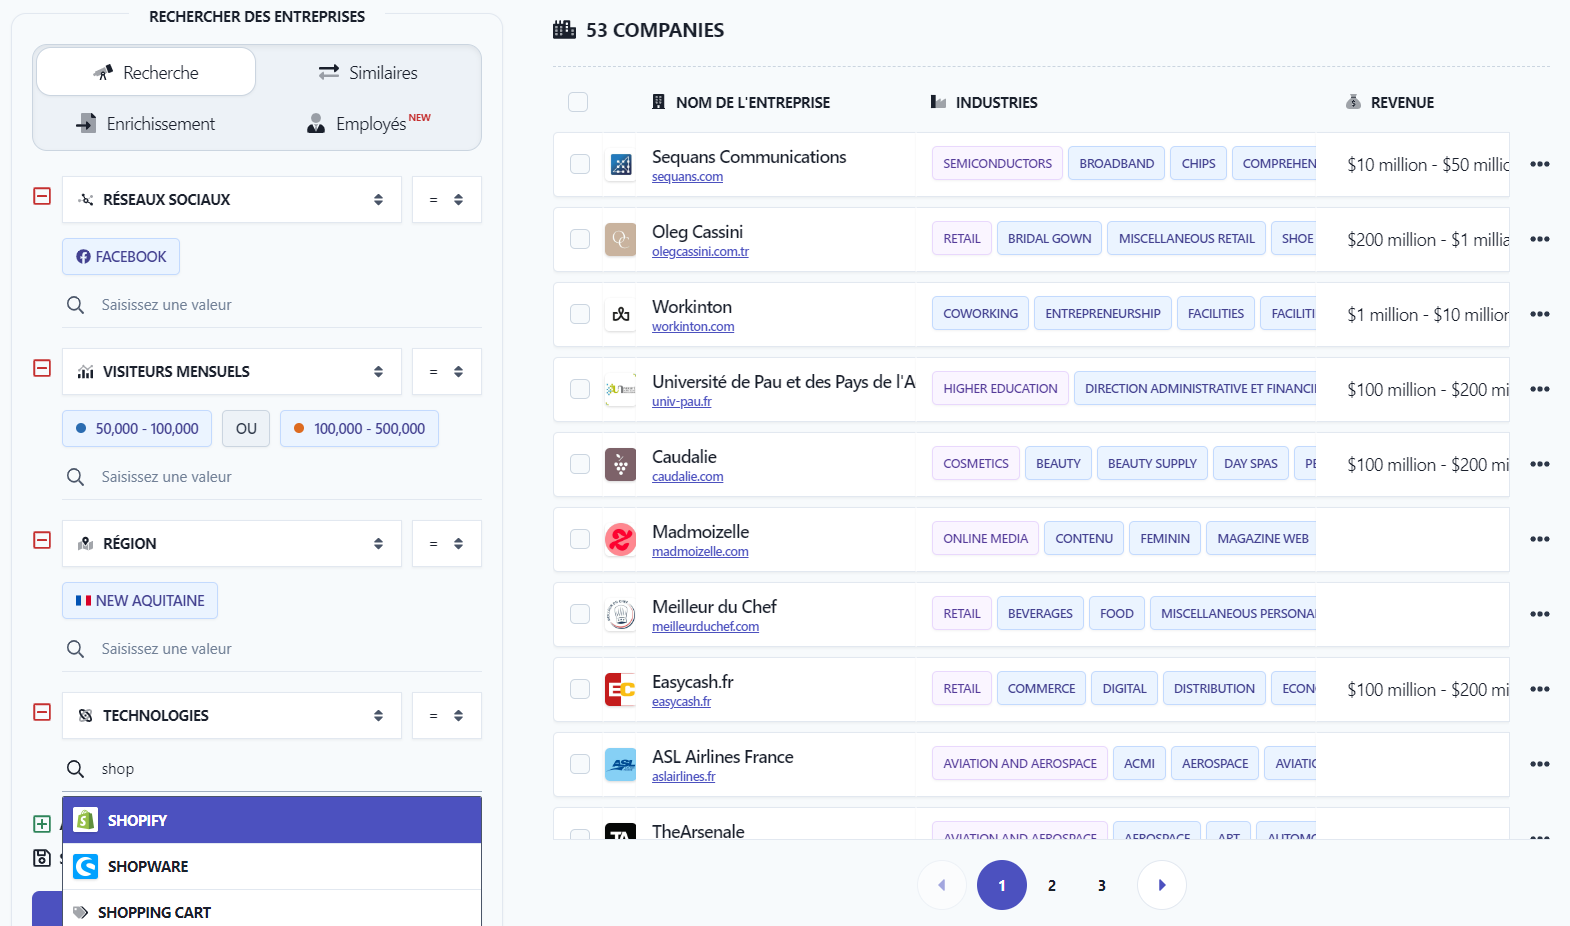Screen dimensions: 1570x926
Task: Open the operator dropdown beside Région
Action: click(x=447, y=544)
